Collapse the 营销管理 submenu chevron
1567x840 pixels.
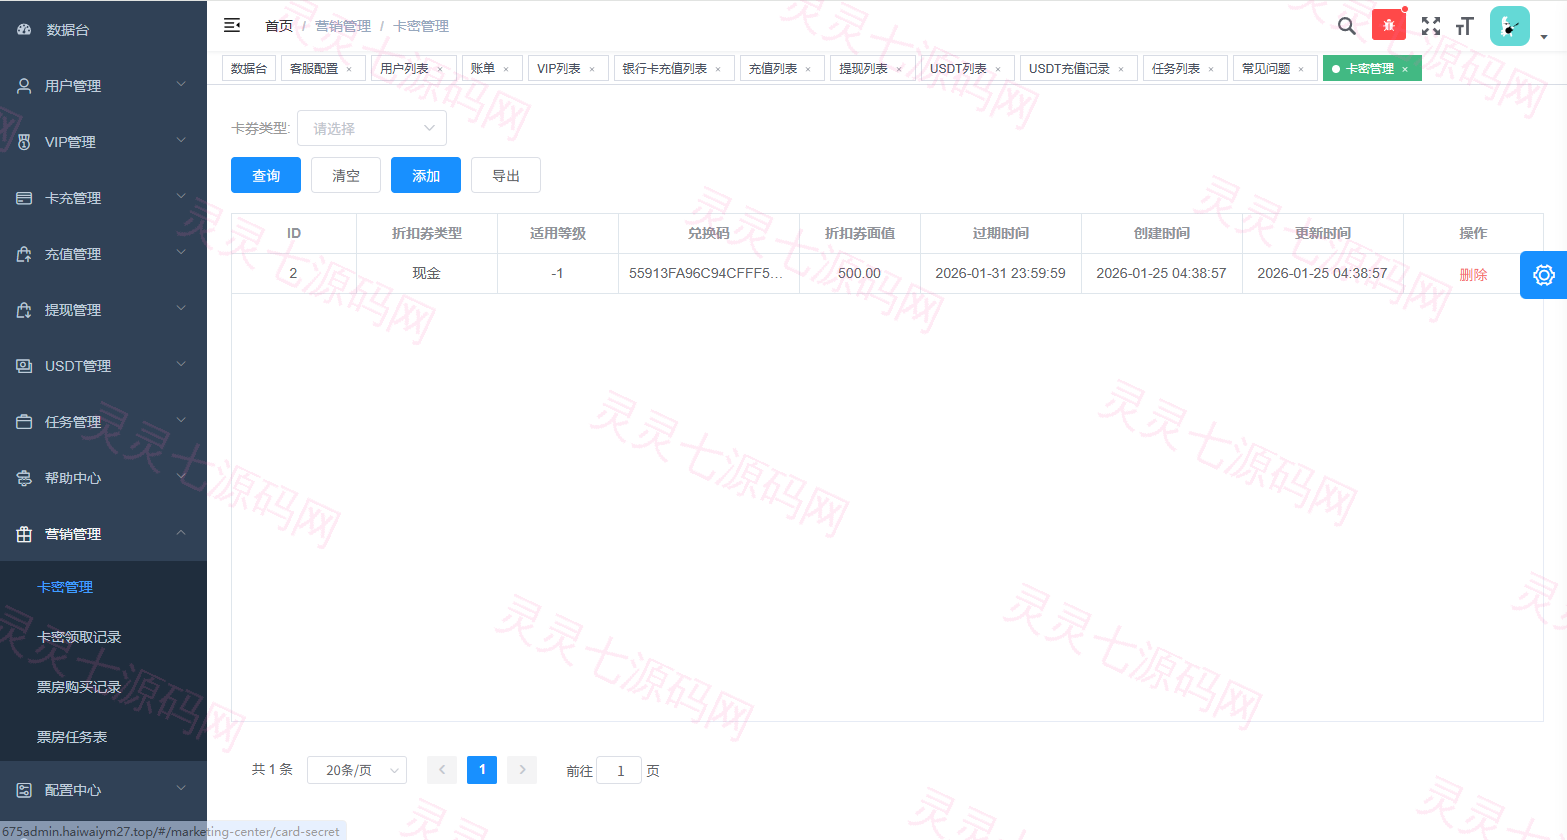pyautogui.click(x=181, y=533)
